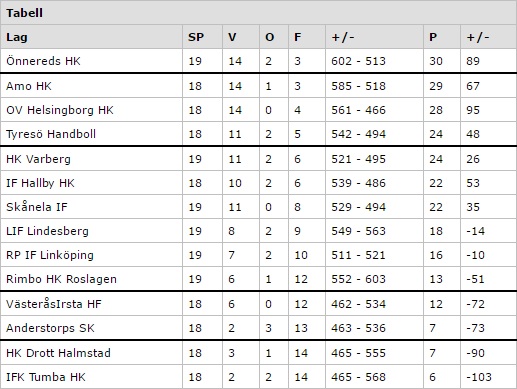The width and height of the screenshot is (517, 389).
Task: Open IFK Tumba HK team entry
Action: coord(46,377)
